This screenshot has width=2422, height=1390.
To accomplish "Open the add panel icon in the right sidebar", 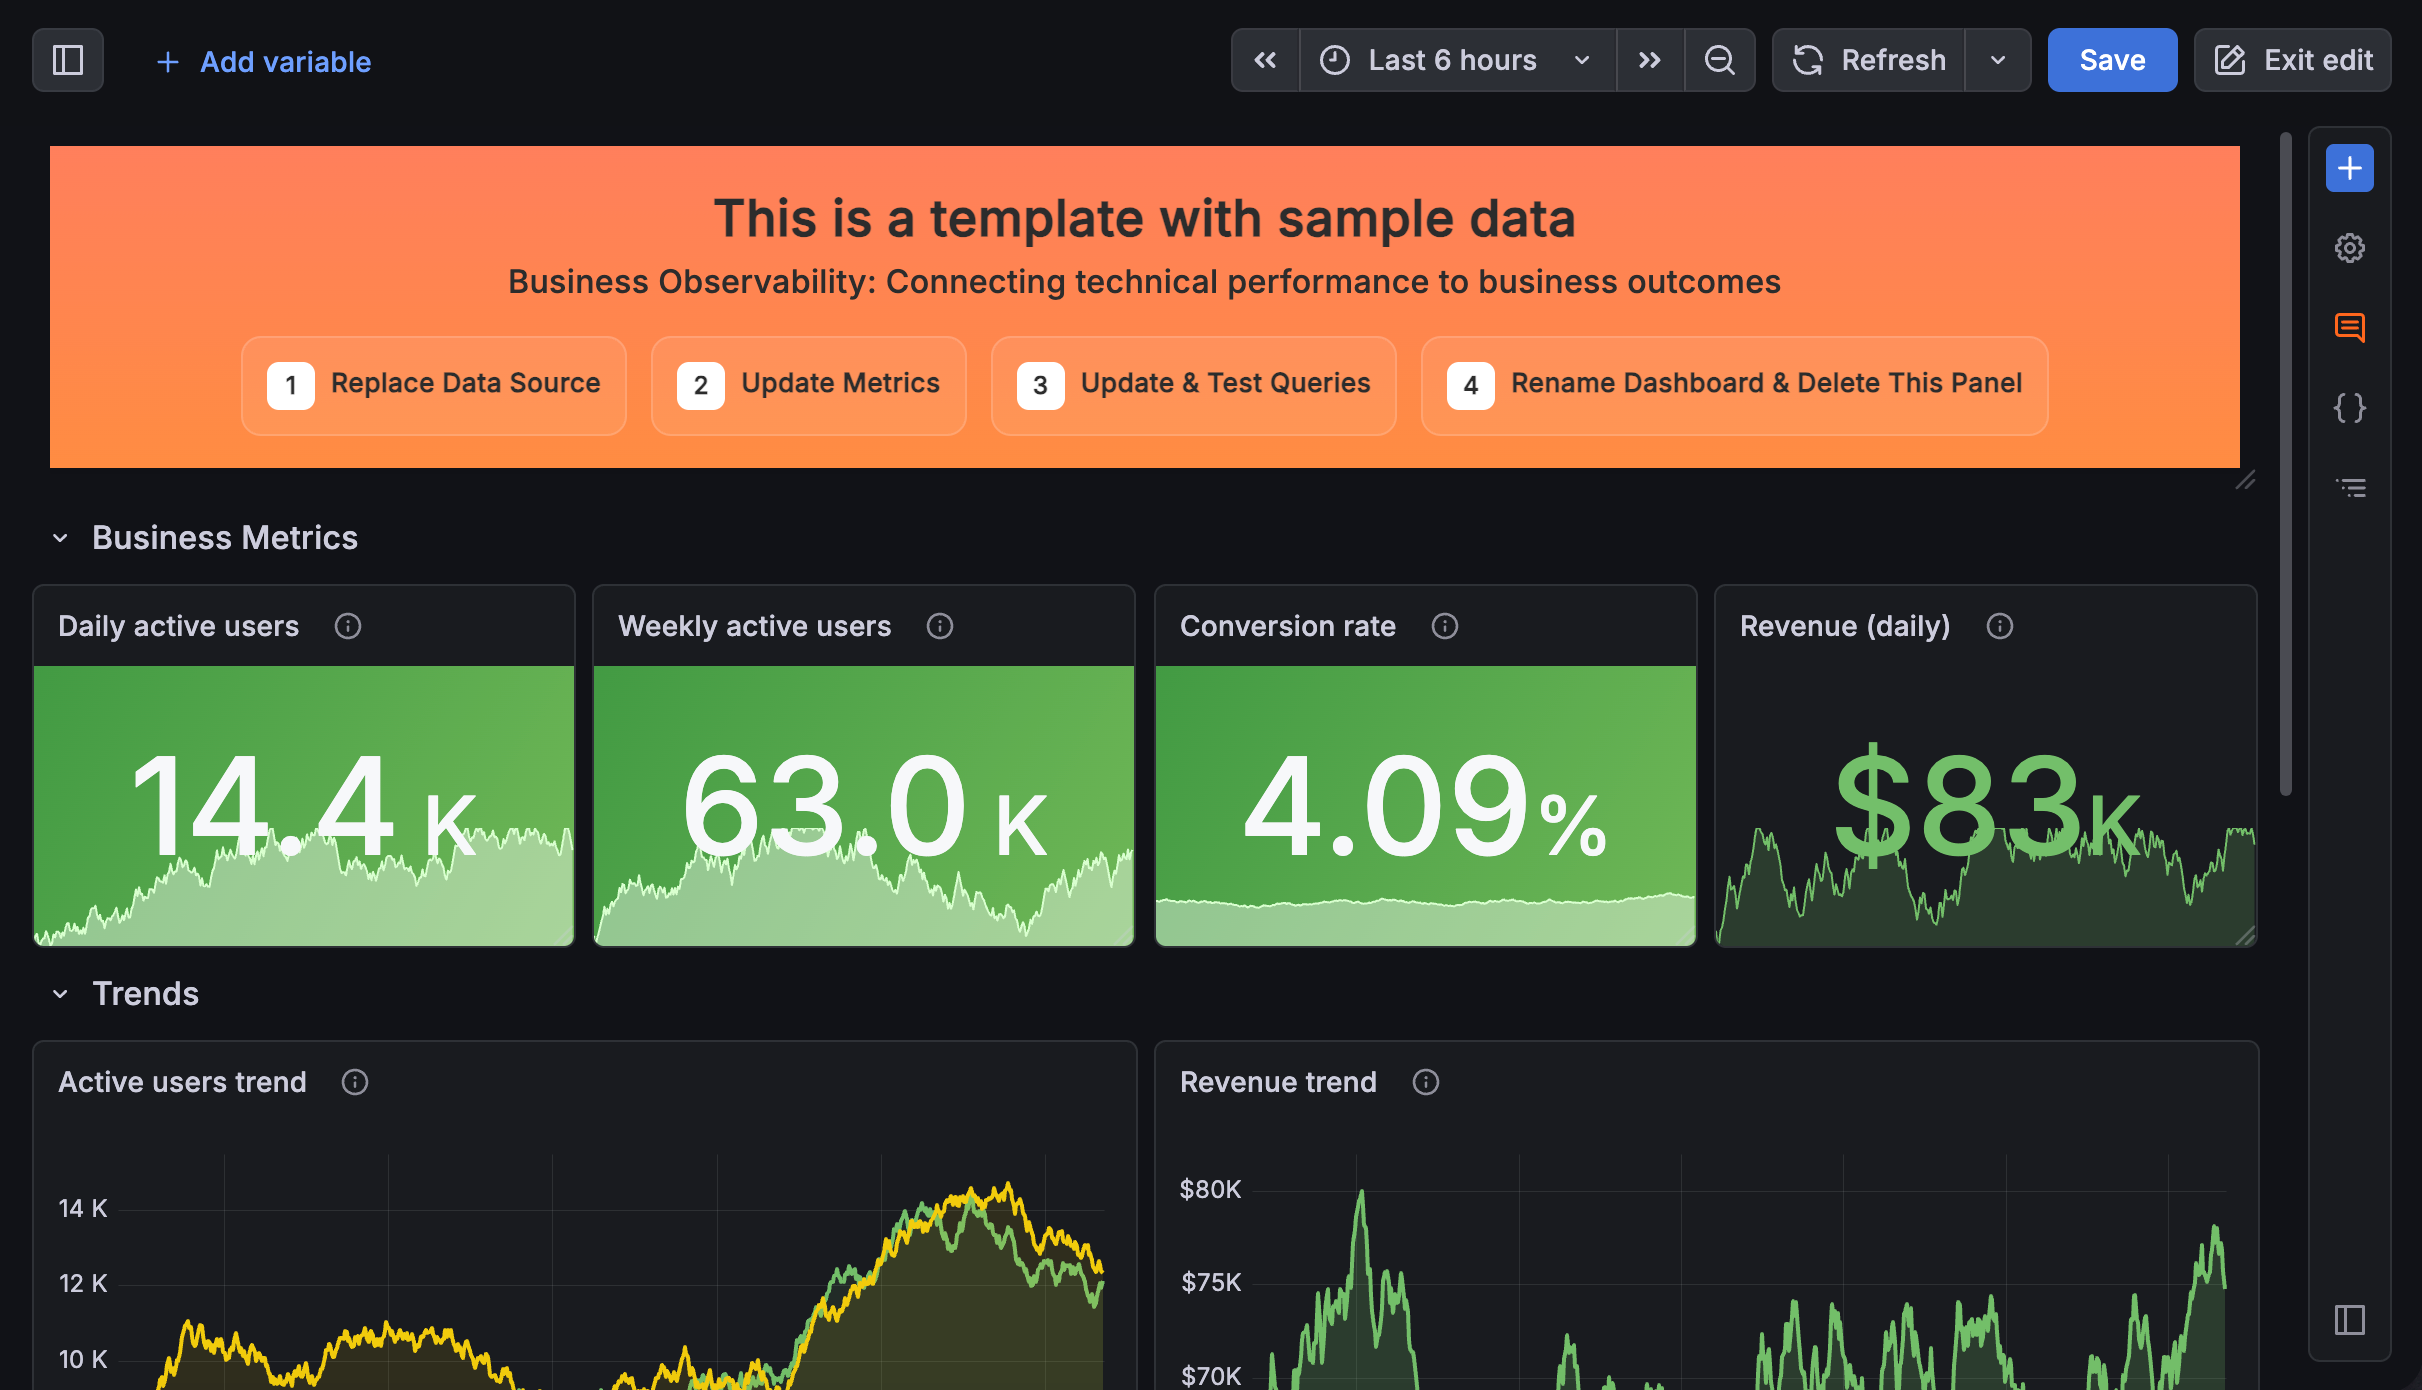I will tap(2349, 167).
